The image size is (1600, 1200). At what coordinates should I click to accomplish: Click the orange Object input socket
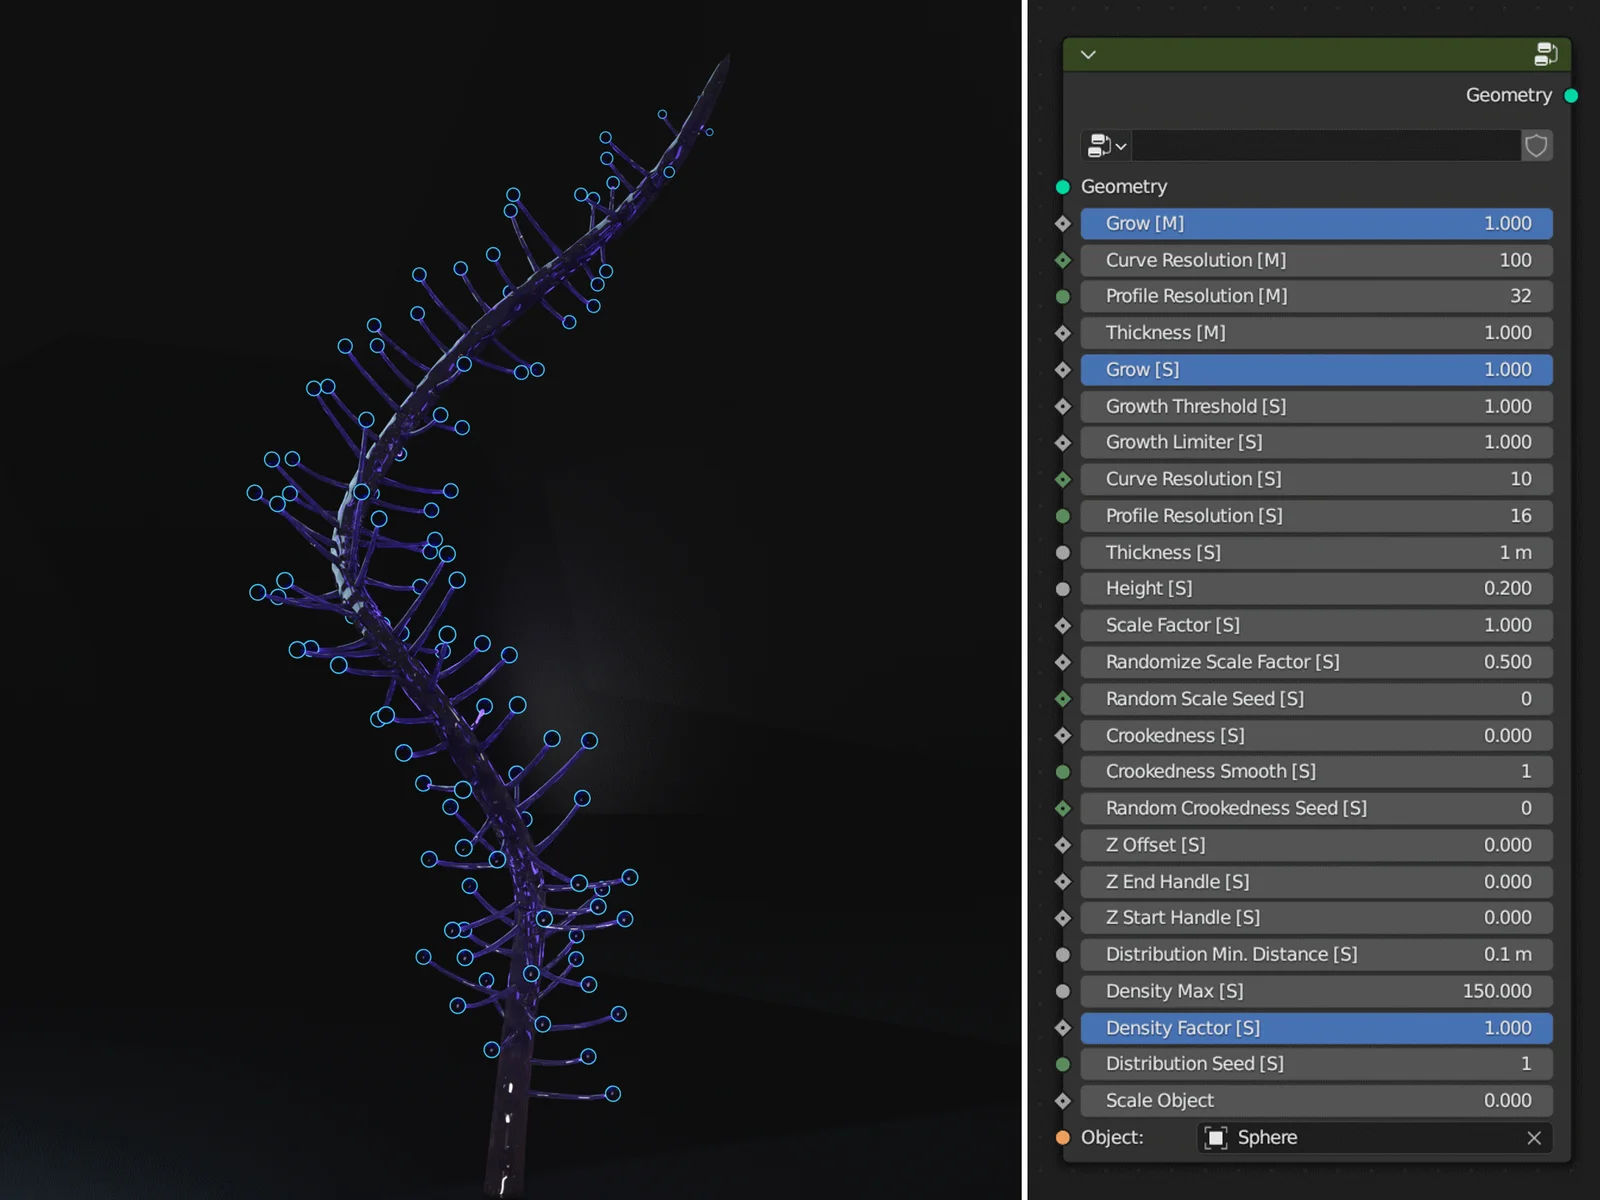pos(1062,1137)
